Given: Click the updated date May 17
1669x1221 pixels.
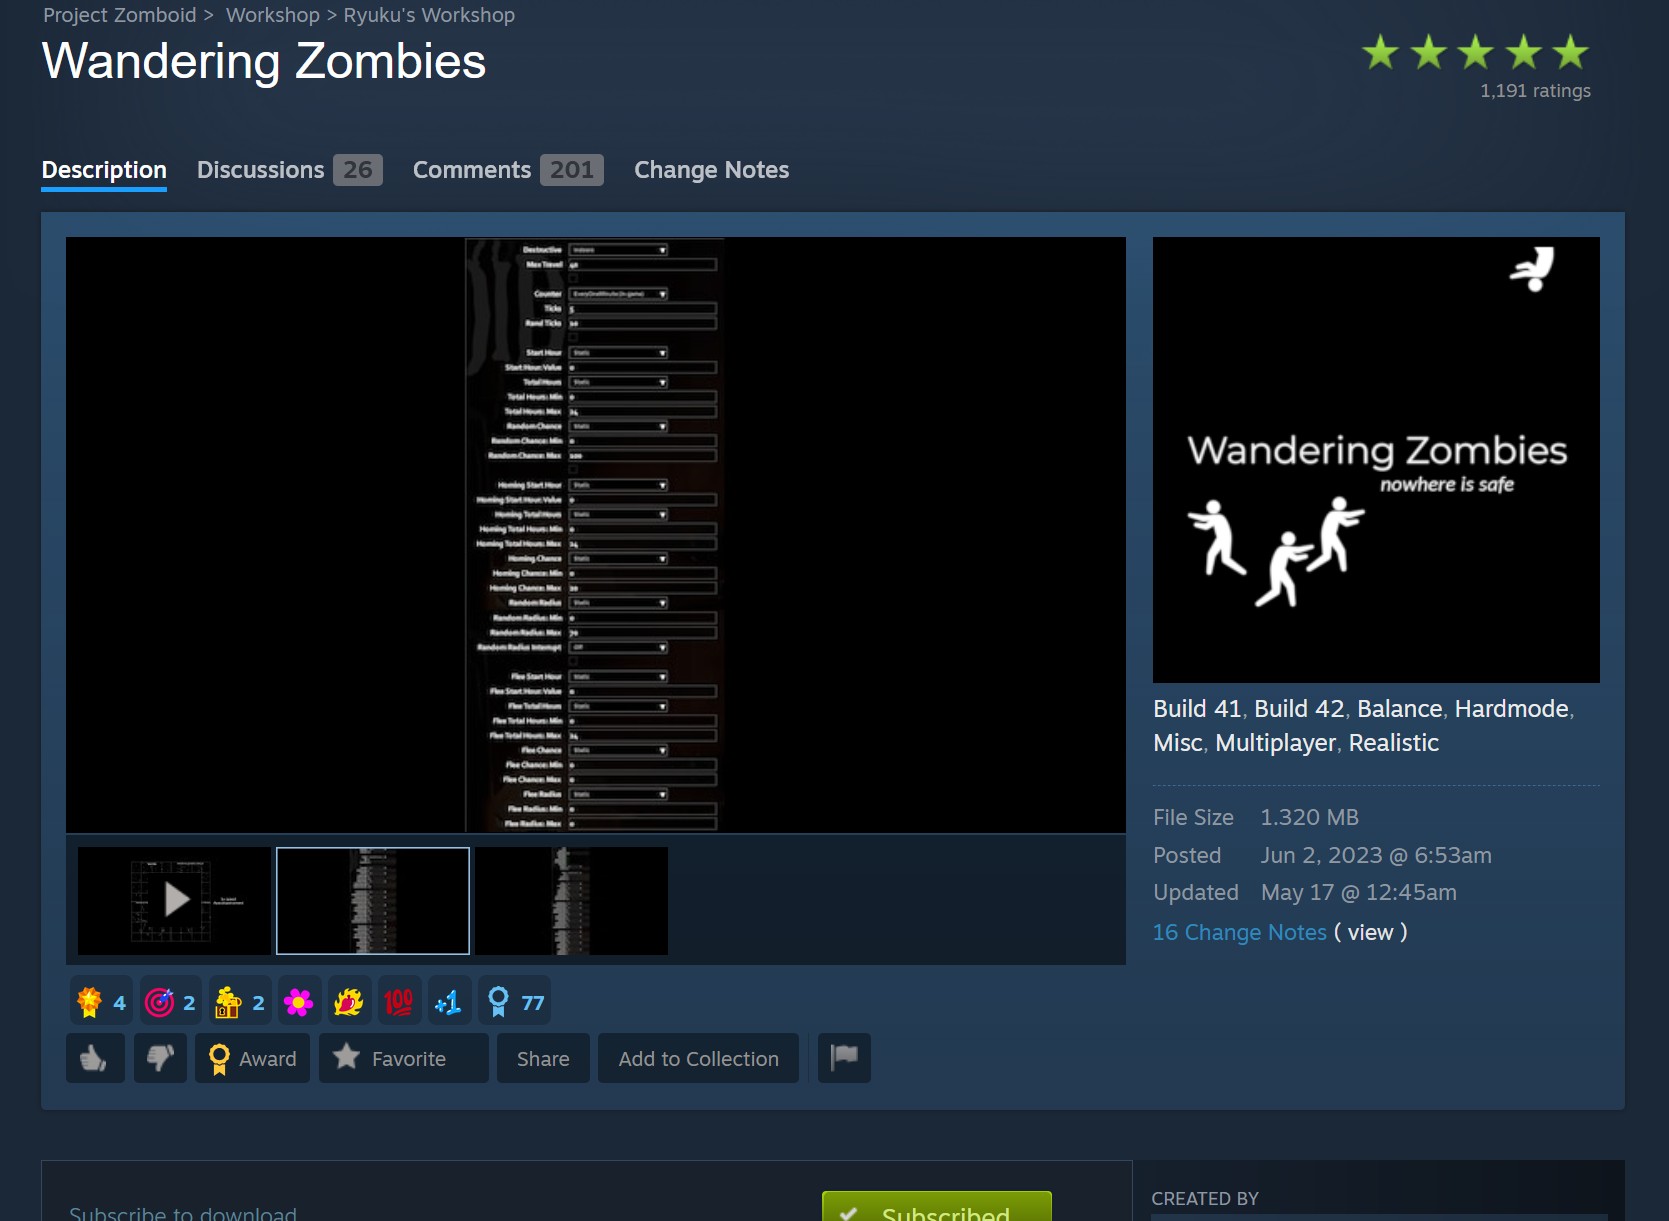Looking at the screenshot, I should click(1358, 893).
